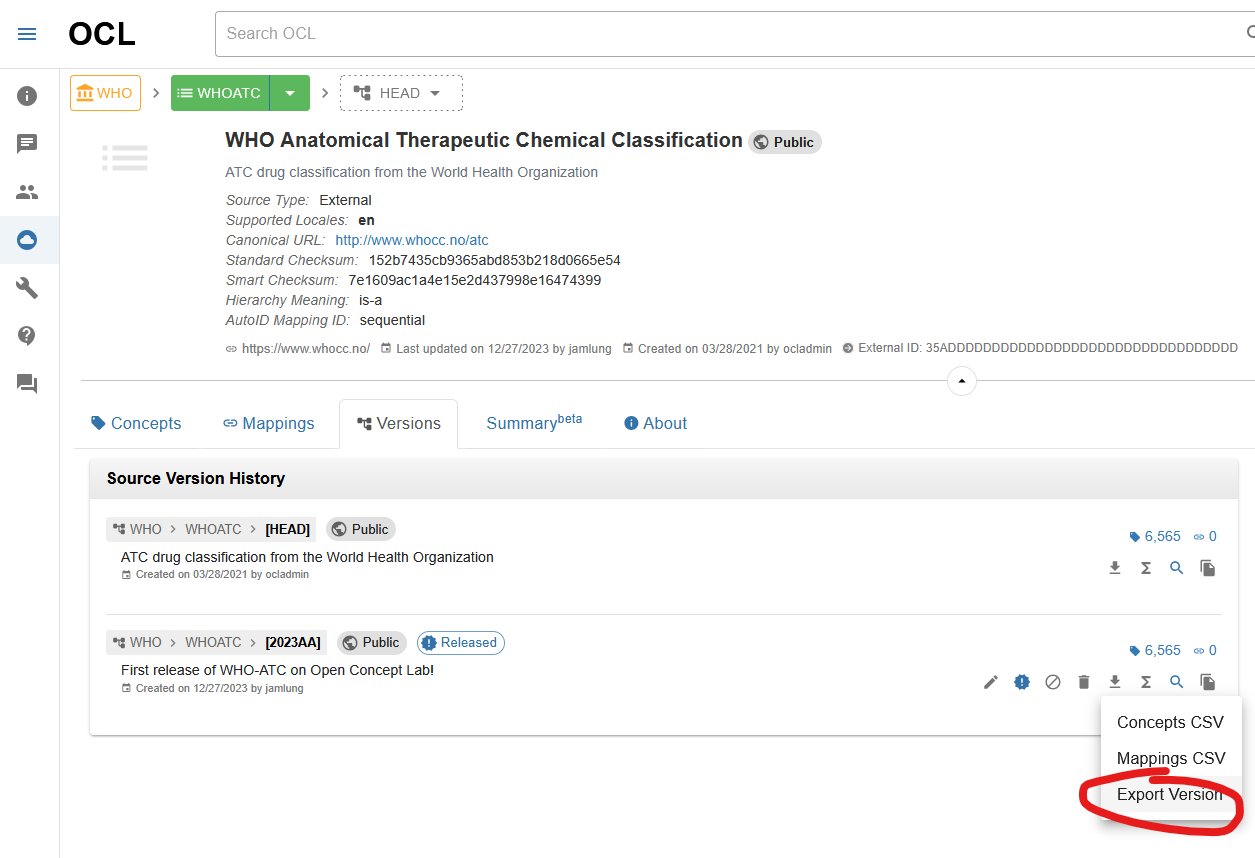
Task: Retire the 2023AA version
Action: 1053,682
